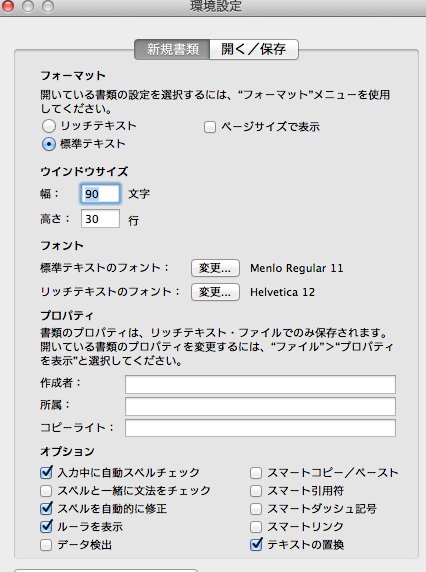The width and height of the screenshot is (426, 572).
Task: Enable スペルと一緒に文法をチェック checkbox
Action: pos(46,491)
